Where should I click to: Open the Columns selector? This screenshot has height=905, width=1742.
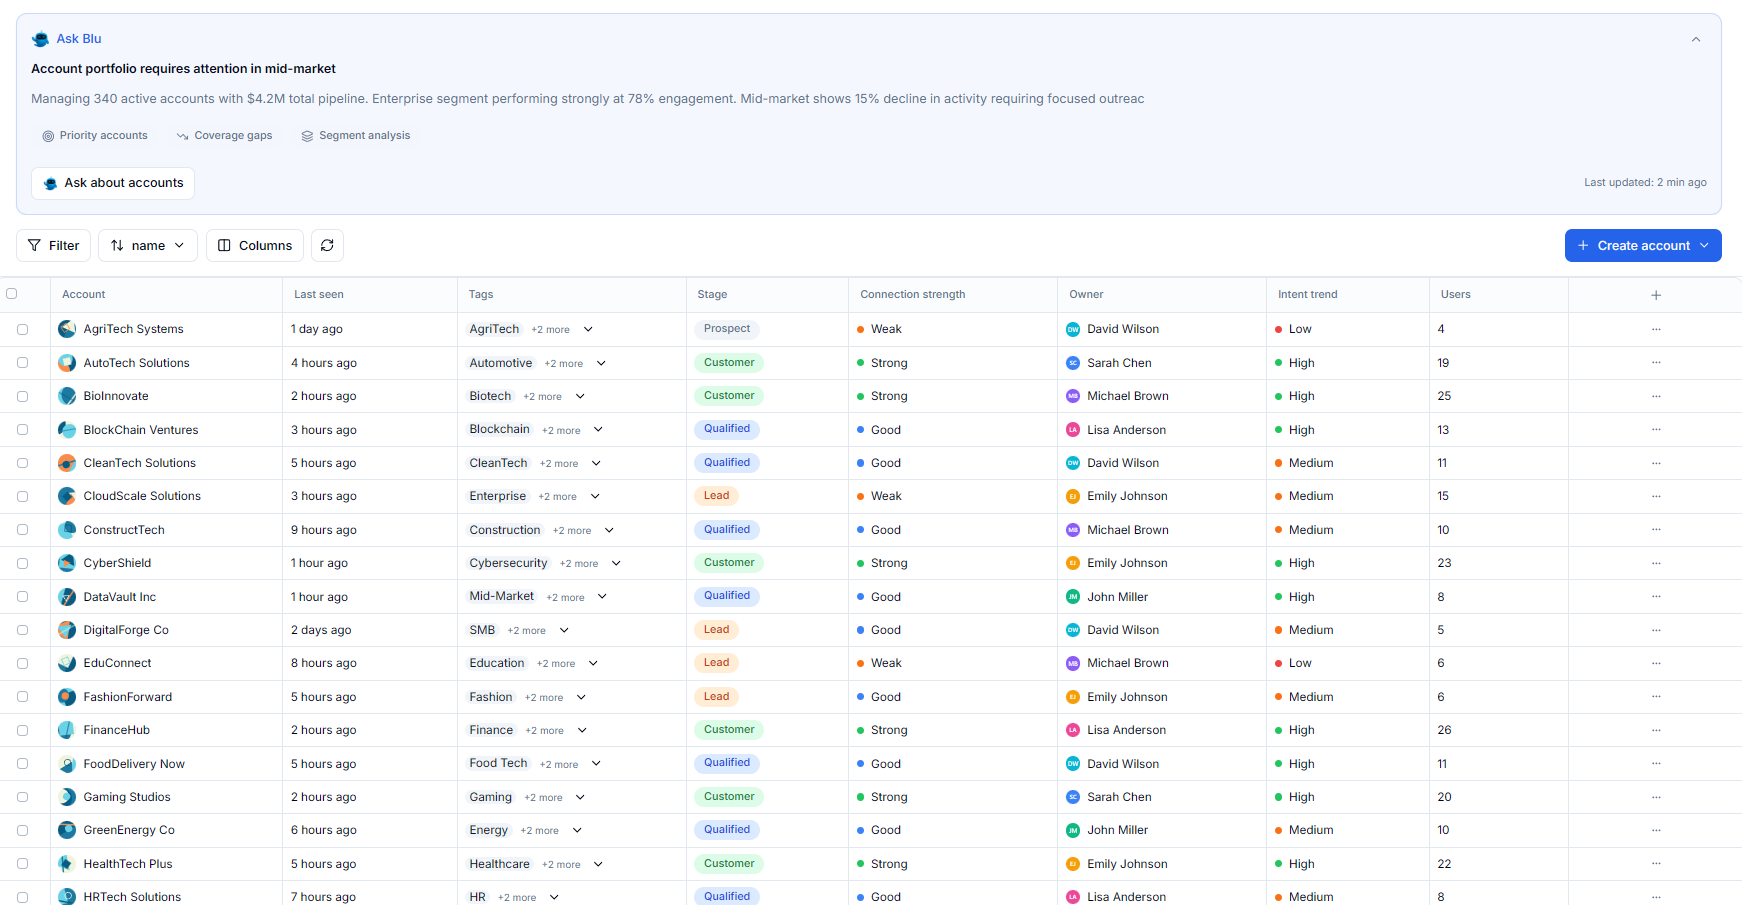(x=254, y=245)
